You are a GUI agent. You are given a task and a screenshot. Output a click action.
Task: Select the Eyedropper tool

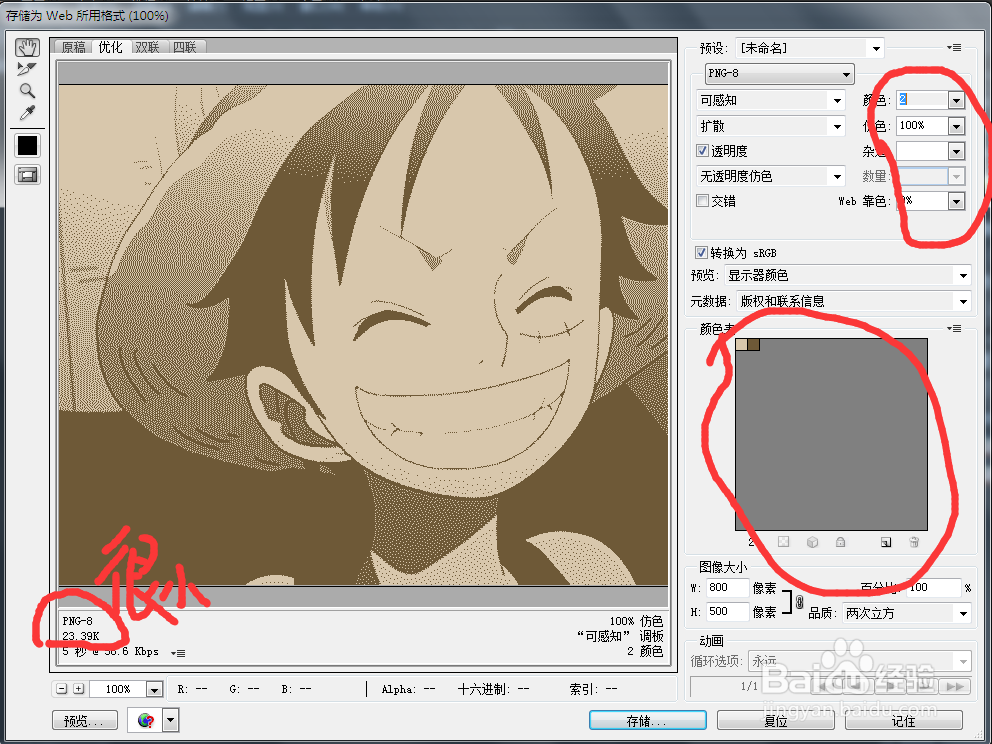pos(27,113)
